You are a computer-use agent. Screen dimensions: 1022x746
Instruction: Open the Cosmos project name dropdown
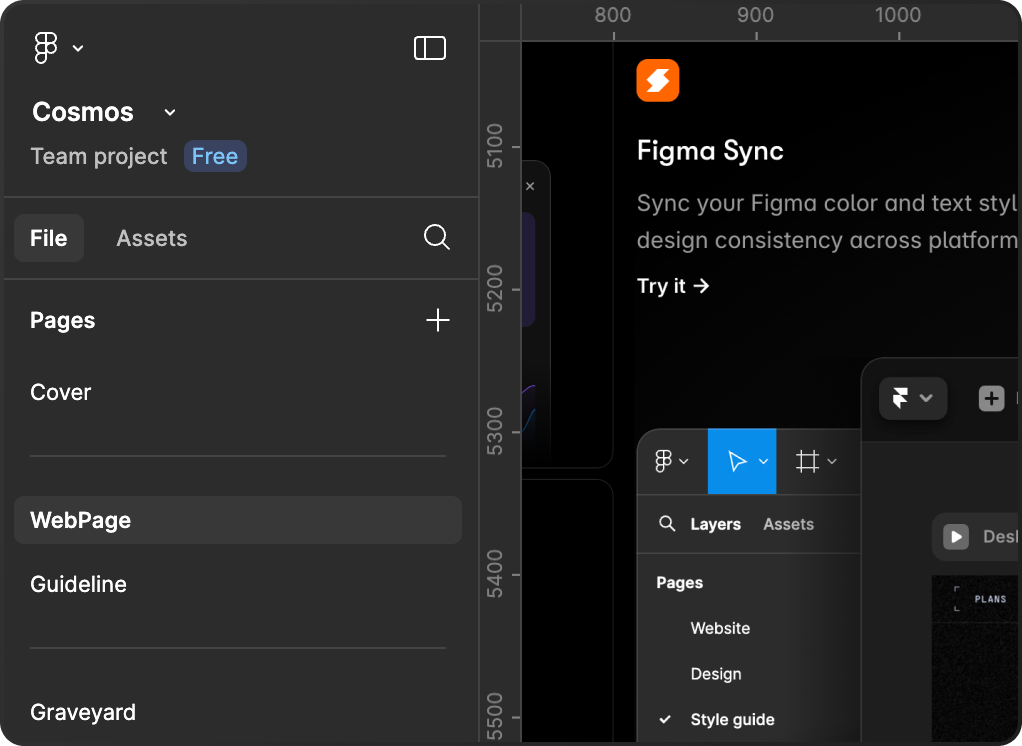pos(168,112)
